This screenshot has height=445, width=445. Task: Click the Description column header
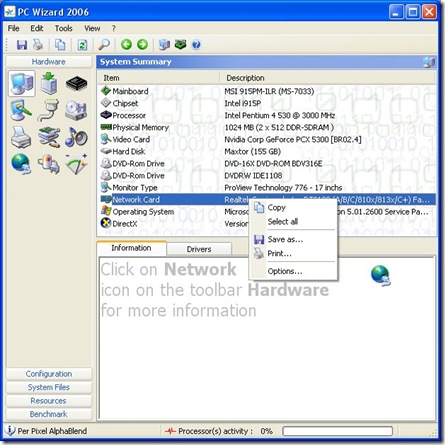(x=328, y=78)
